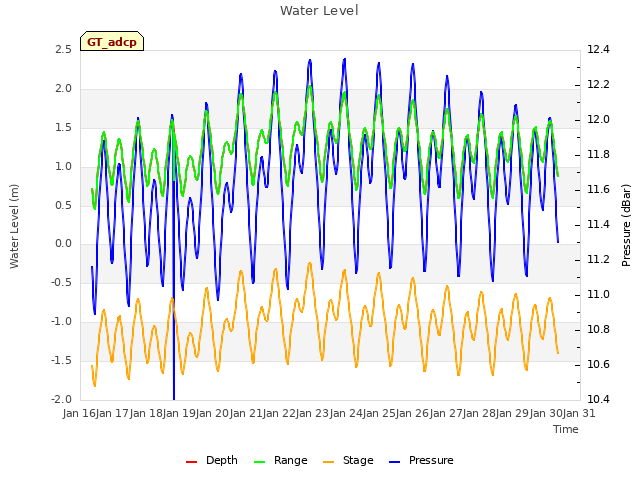The height and width of the screenshot is (480, 640).
Task: Click the 0.0 left axis value
Action: coord(63,244)
